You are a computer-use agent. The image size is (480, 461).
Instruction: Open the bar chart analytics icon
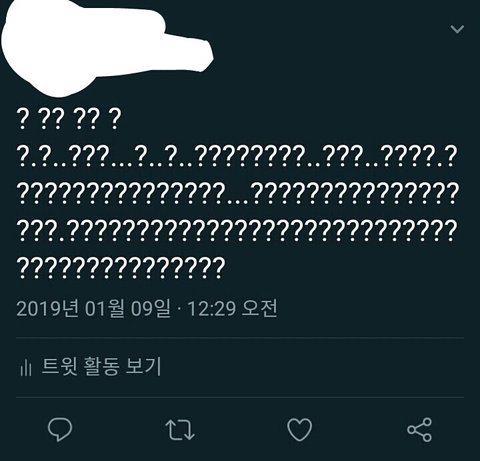pyautogui.click(x=26, y=368)
